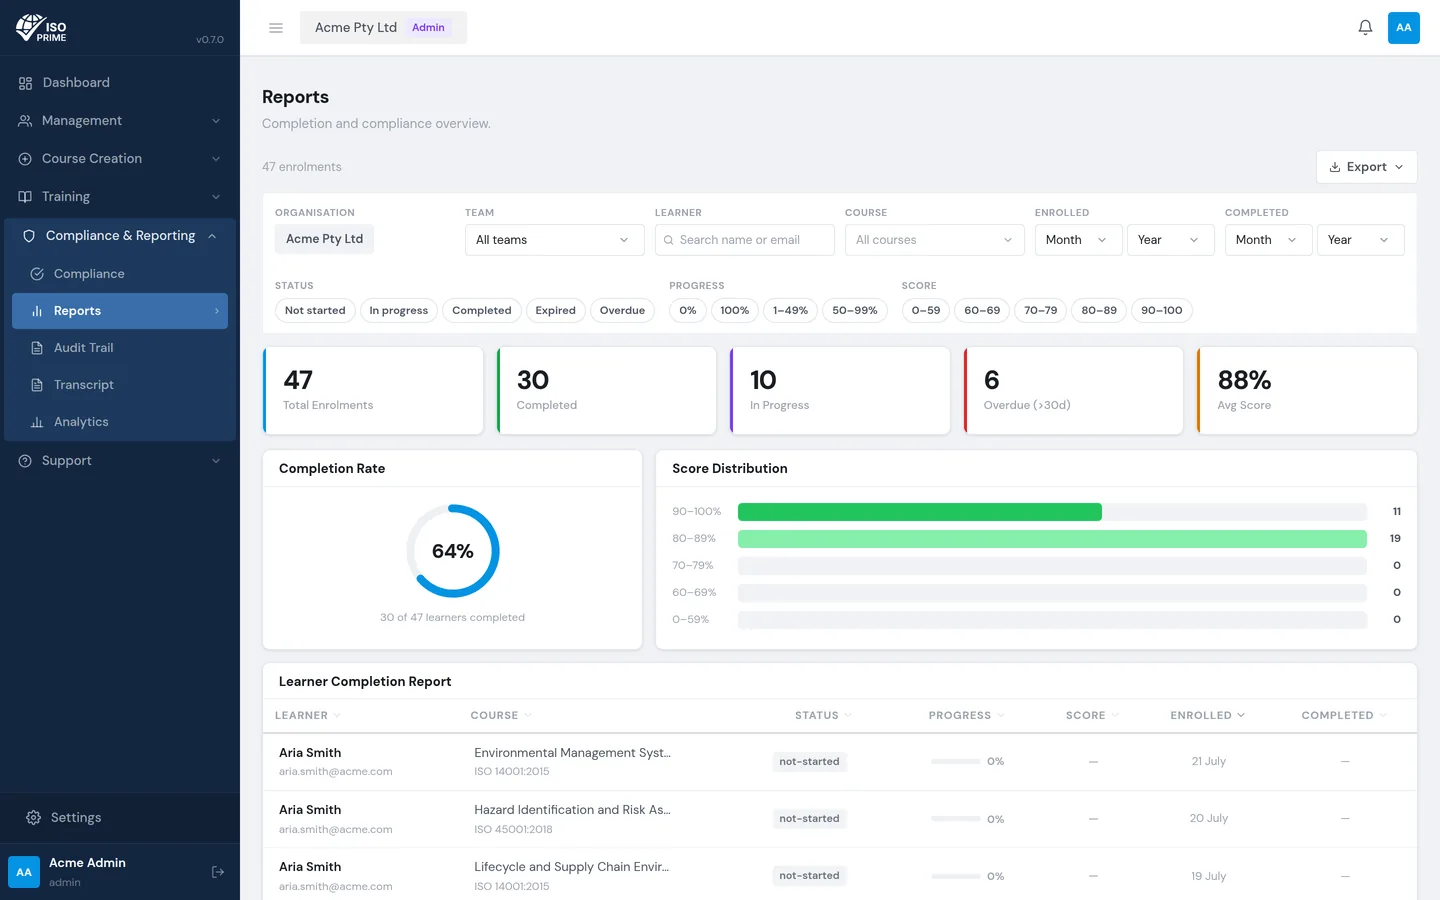Open the Export dropdown button
The image size is (1440, 900).
pos(1367,167)
